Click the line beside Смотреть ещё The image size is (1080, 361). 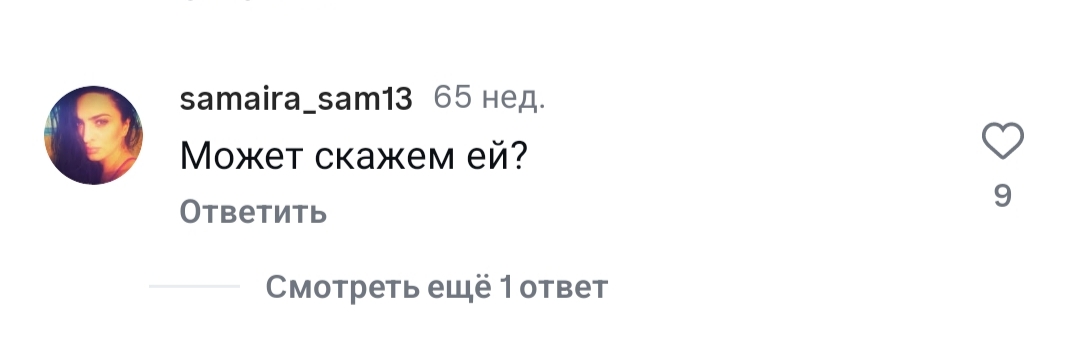click(x=194, y=286)
